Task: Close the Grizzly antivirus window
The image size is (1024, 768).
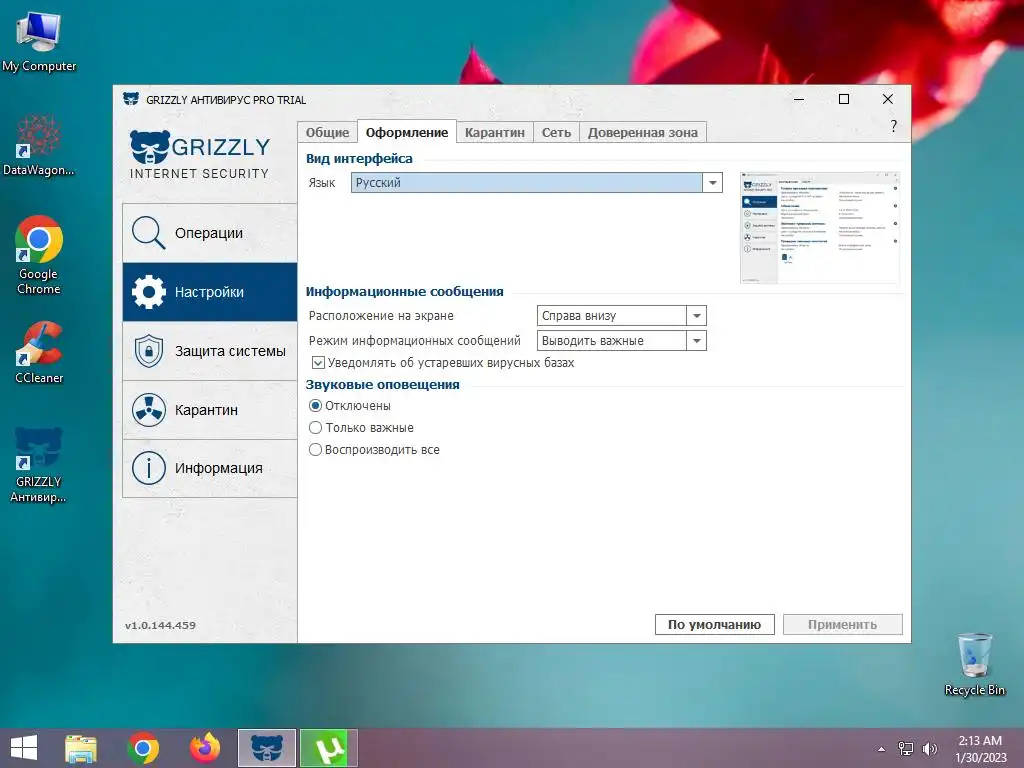Action: (888, 99)
